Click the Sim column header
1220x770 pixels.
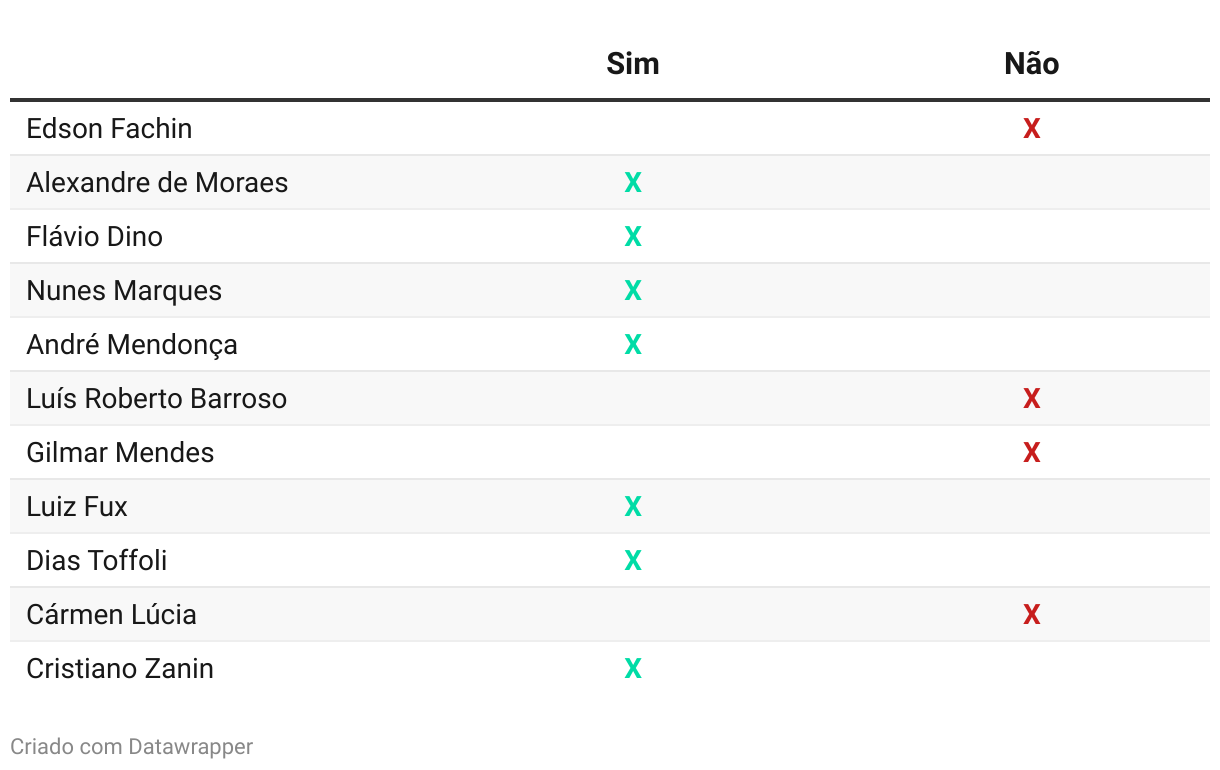click(x=633, y=64)
